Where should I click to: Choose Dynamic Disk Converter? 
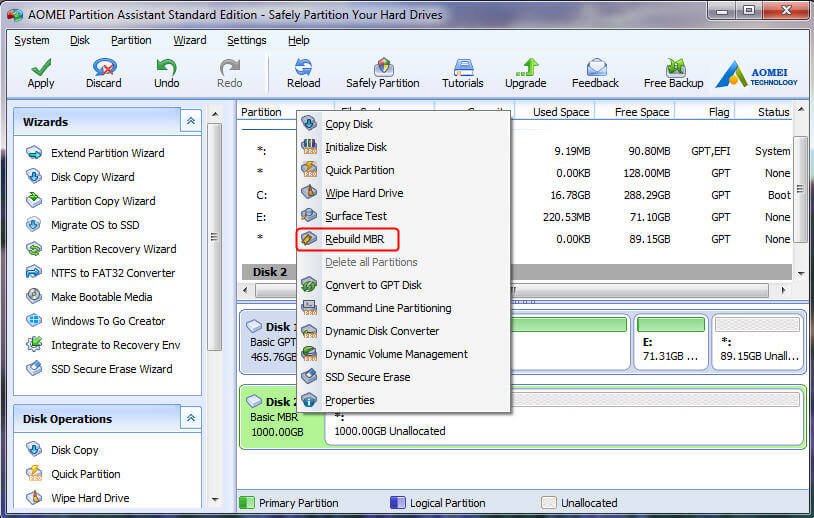pos(403,331)
